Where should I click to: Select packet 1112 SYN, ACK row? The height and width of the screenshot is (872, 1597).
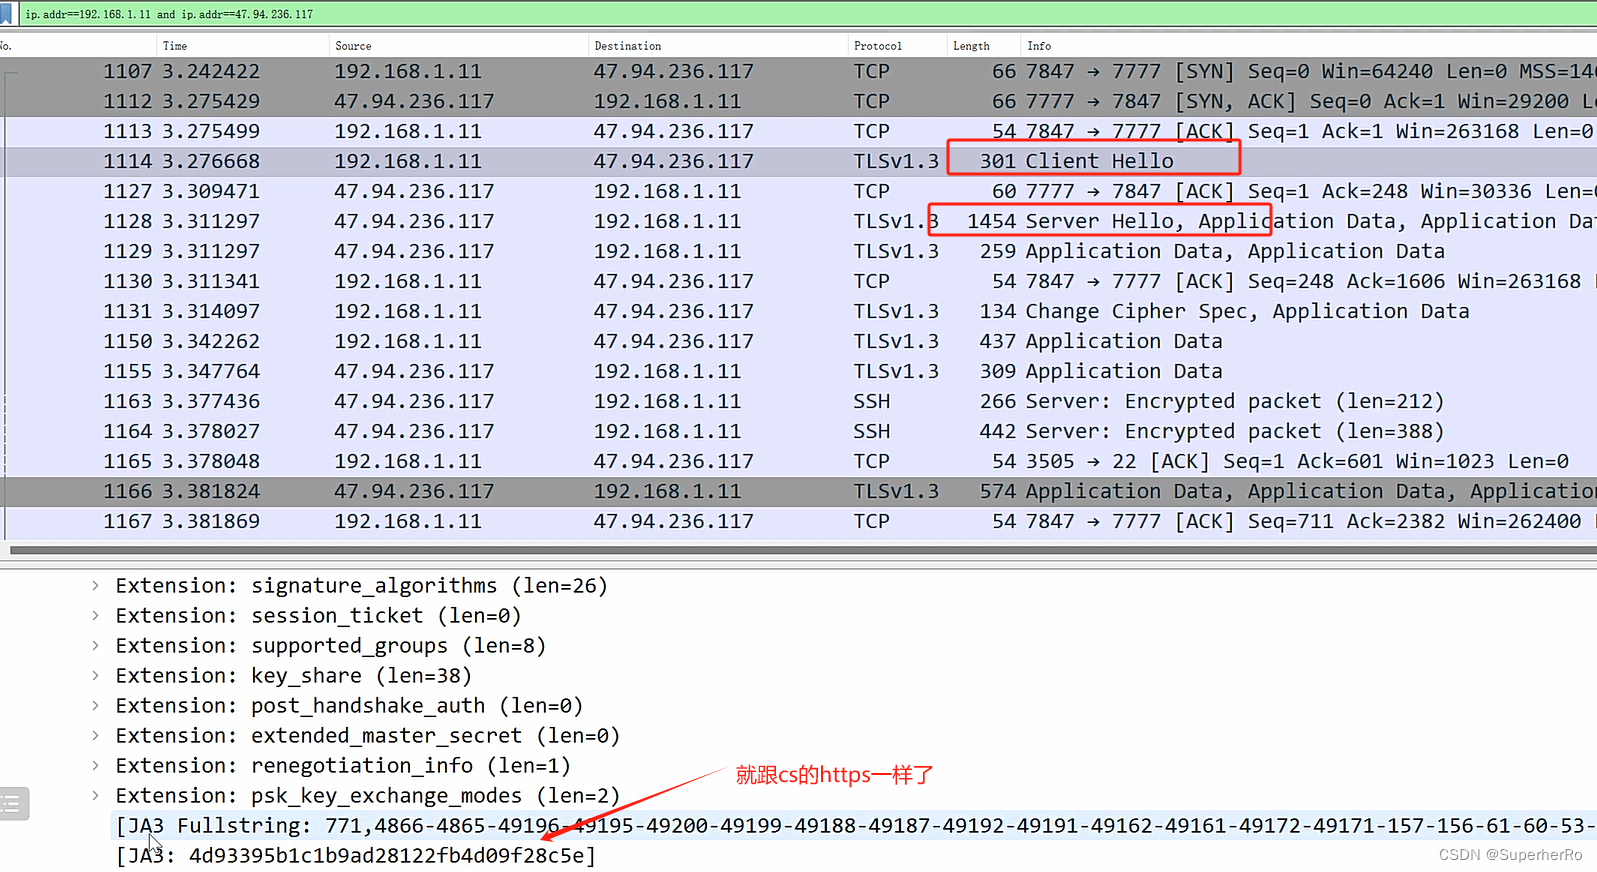tap(798, 102)
